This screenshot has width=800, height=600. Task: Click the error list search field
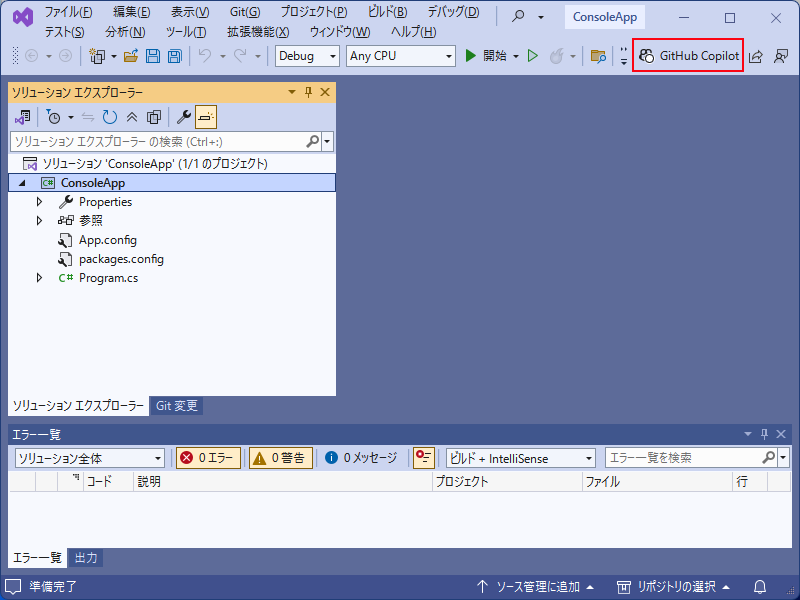(684, 458)
